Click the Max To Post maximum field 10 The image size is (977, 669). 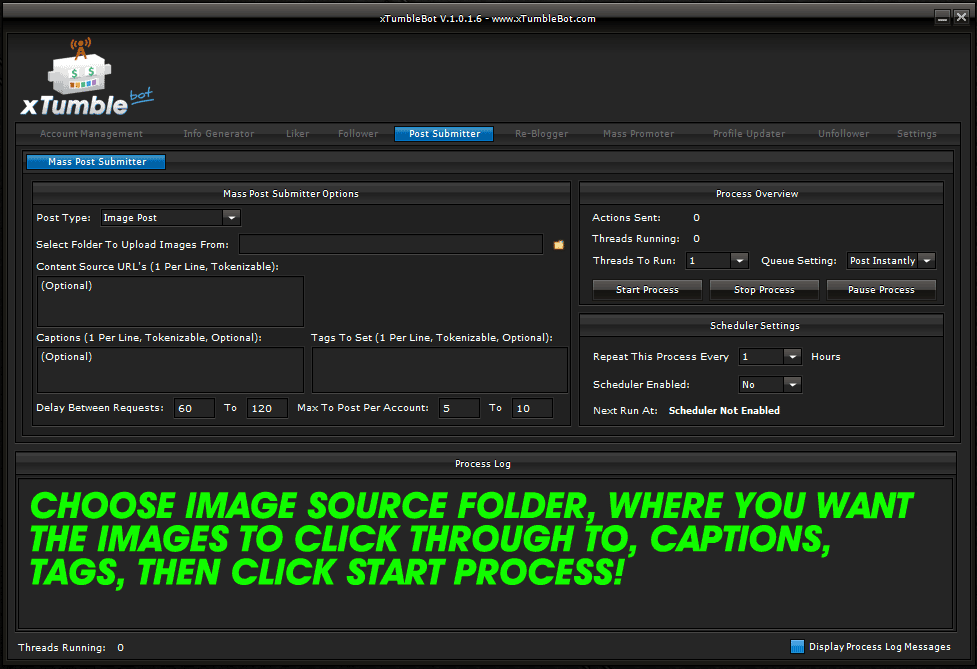(x=532, y=408)
